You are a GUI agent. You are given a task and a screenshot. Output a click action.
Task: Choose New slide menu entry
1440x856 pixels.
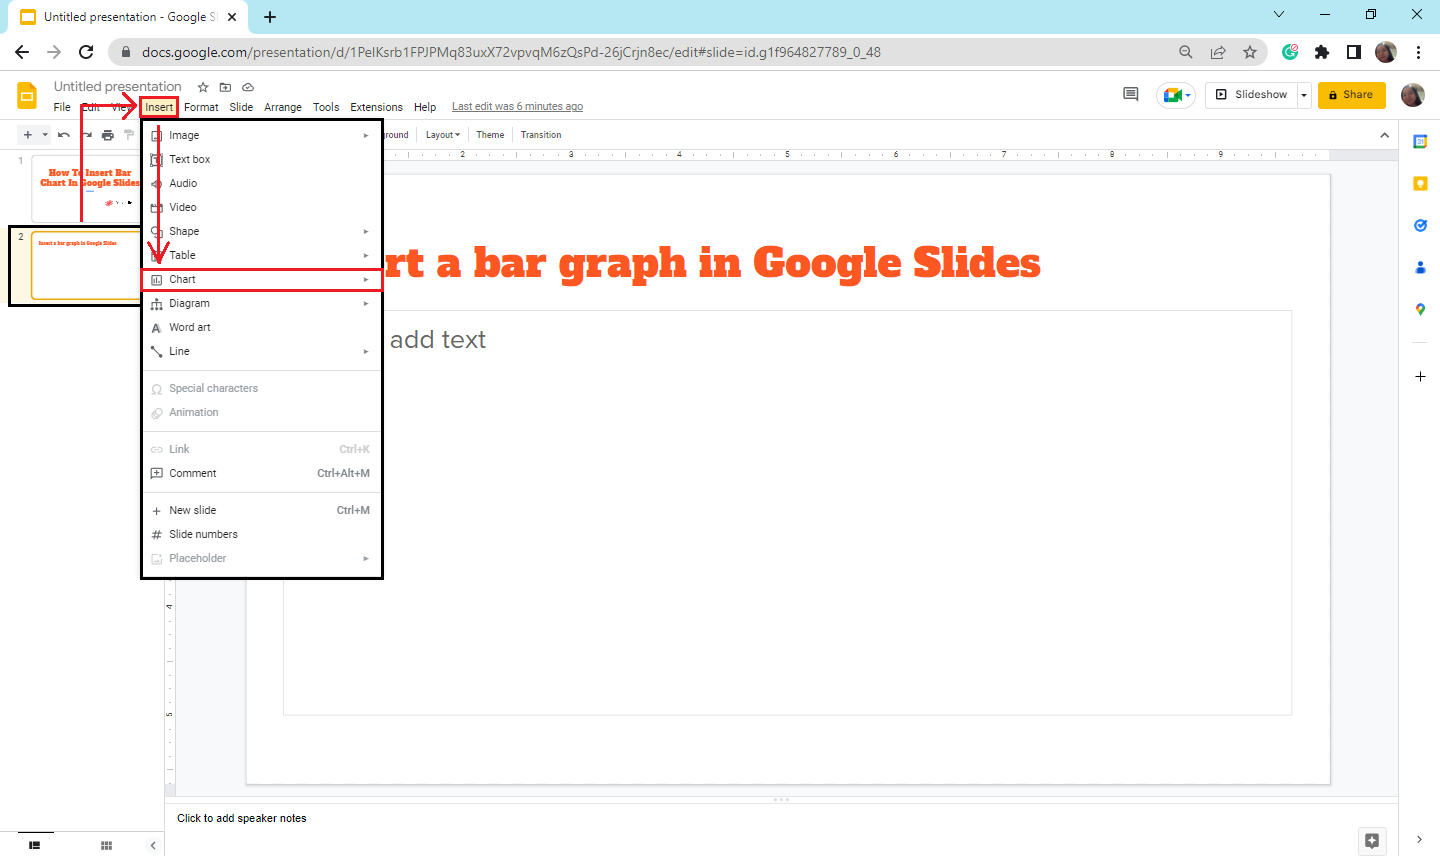[262, 510]
